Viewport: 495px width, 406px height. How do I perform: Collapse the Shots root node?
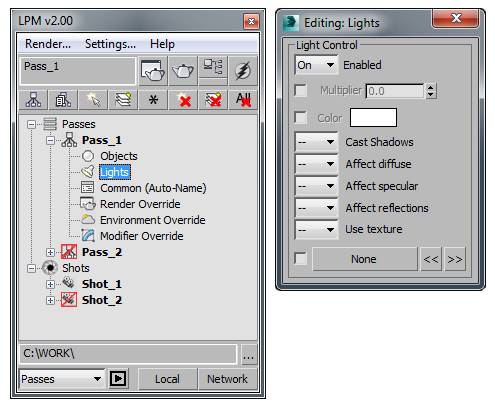(31, 268)
